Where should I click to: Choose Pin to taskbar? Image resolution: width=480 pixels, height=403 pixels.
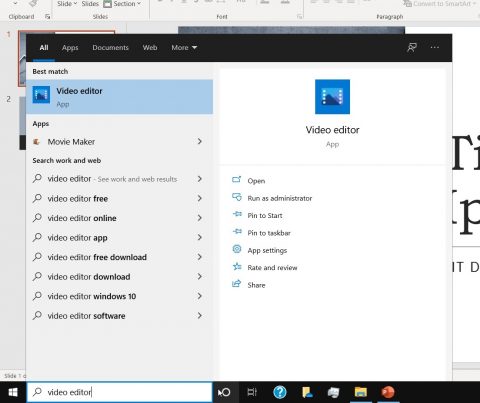(x=269, y=233)
